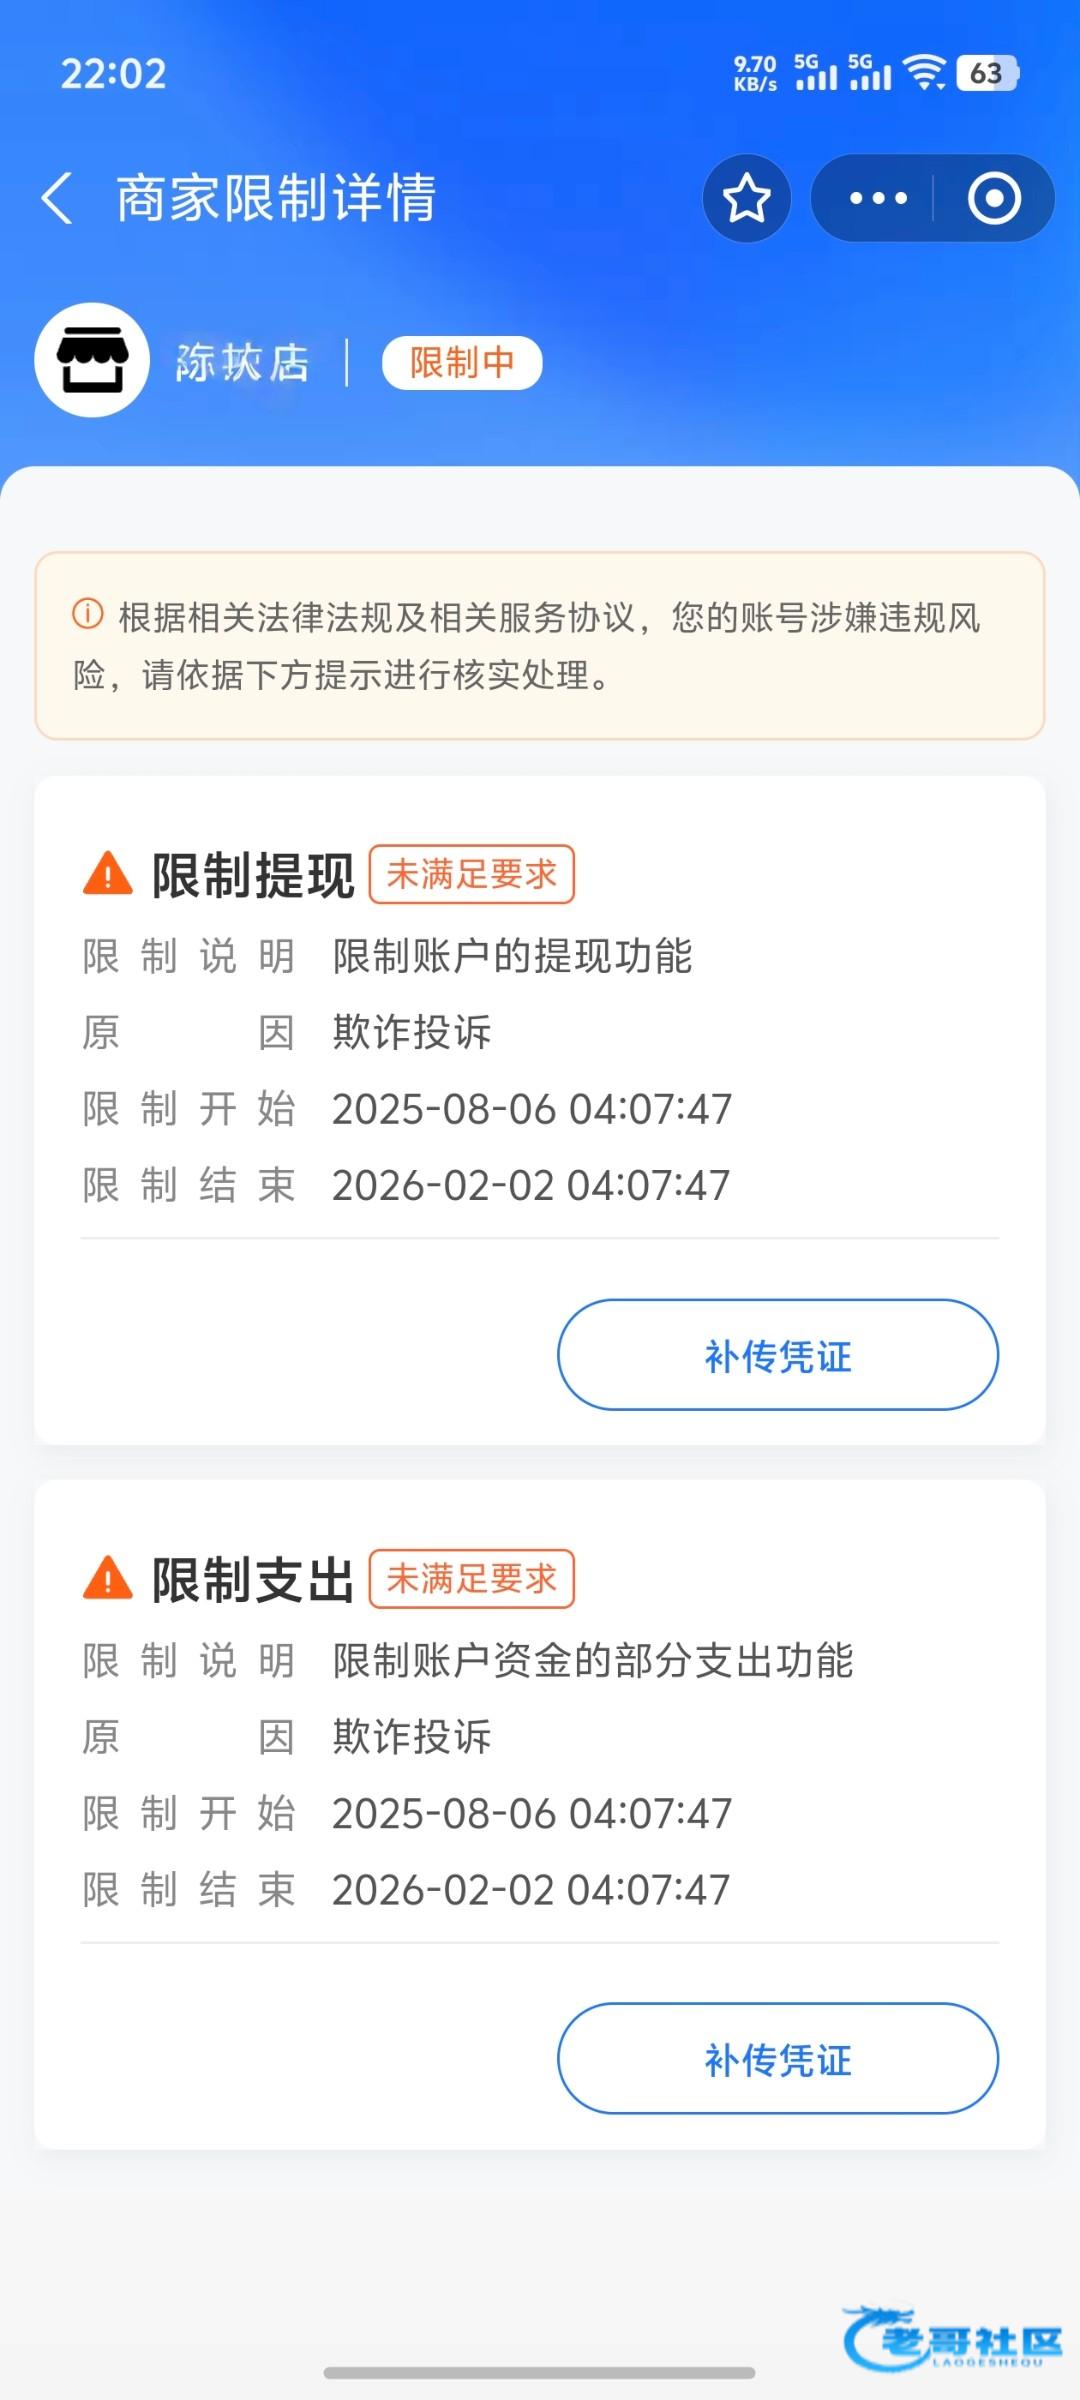
Task: Tap the 限制提现 section heading
Action: 253,876
